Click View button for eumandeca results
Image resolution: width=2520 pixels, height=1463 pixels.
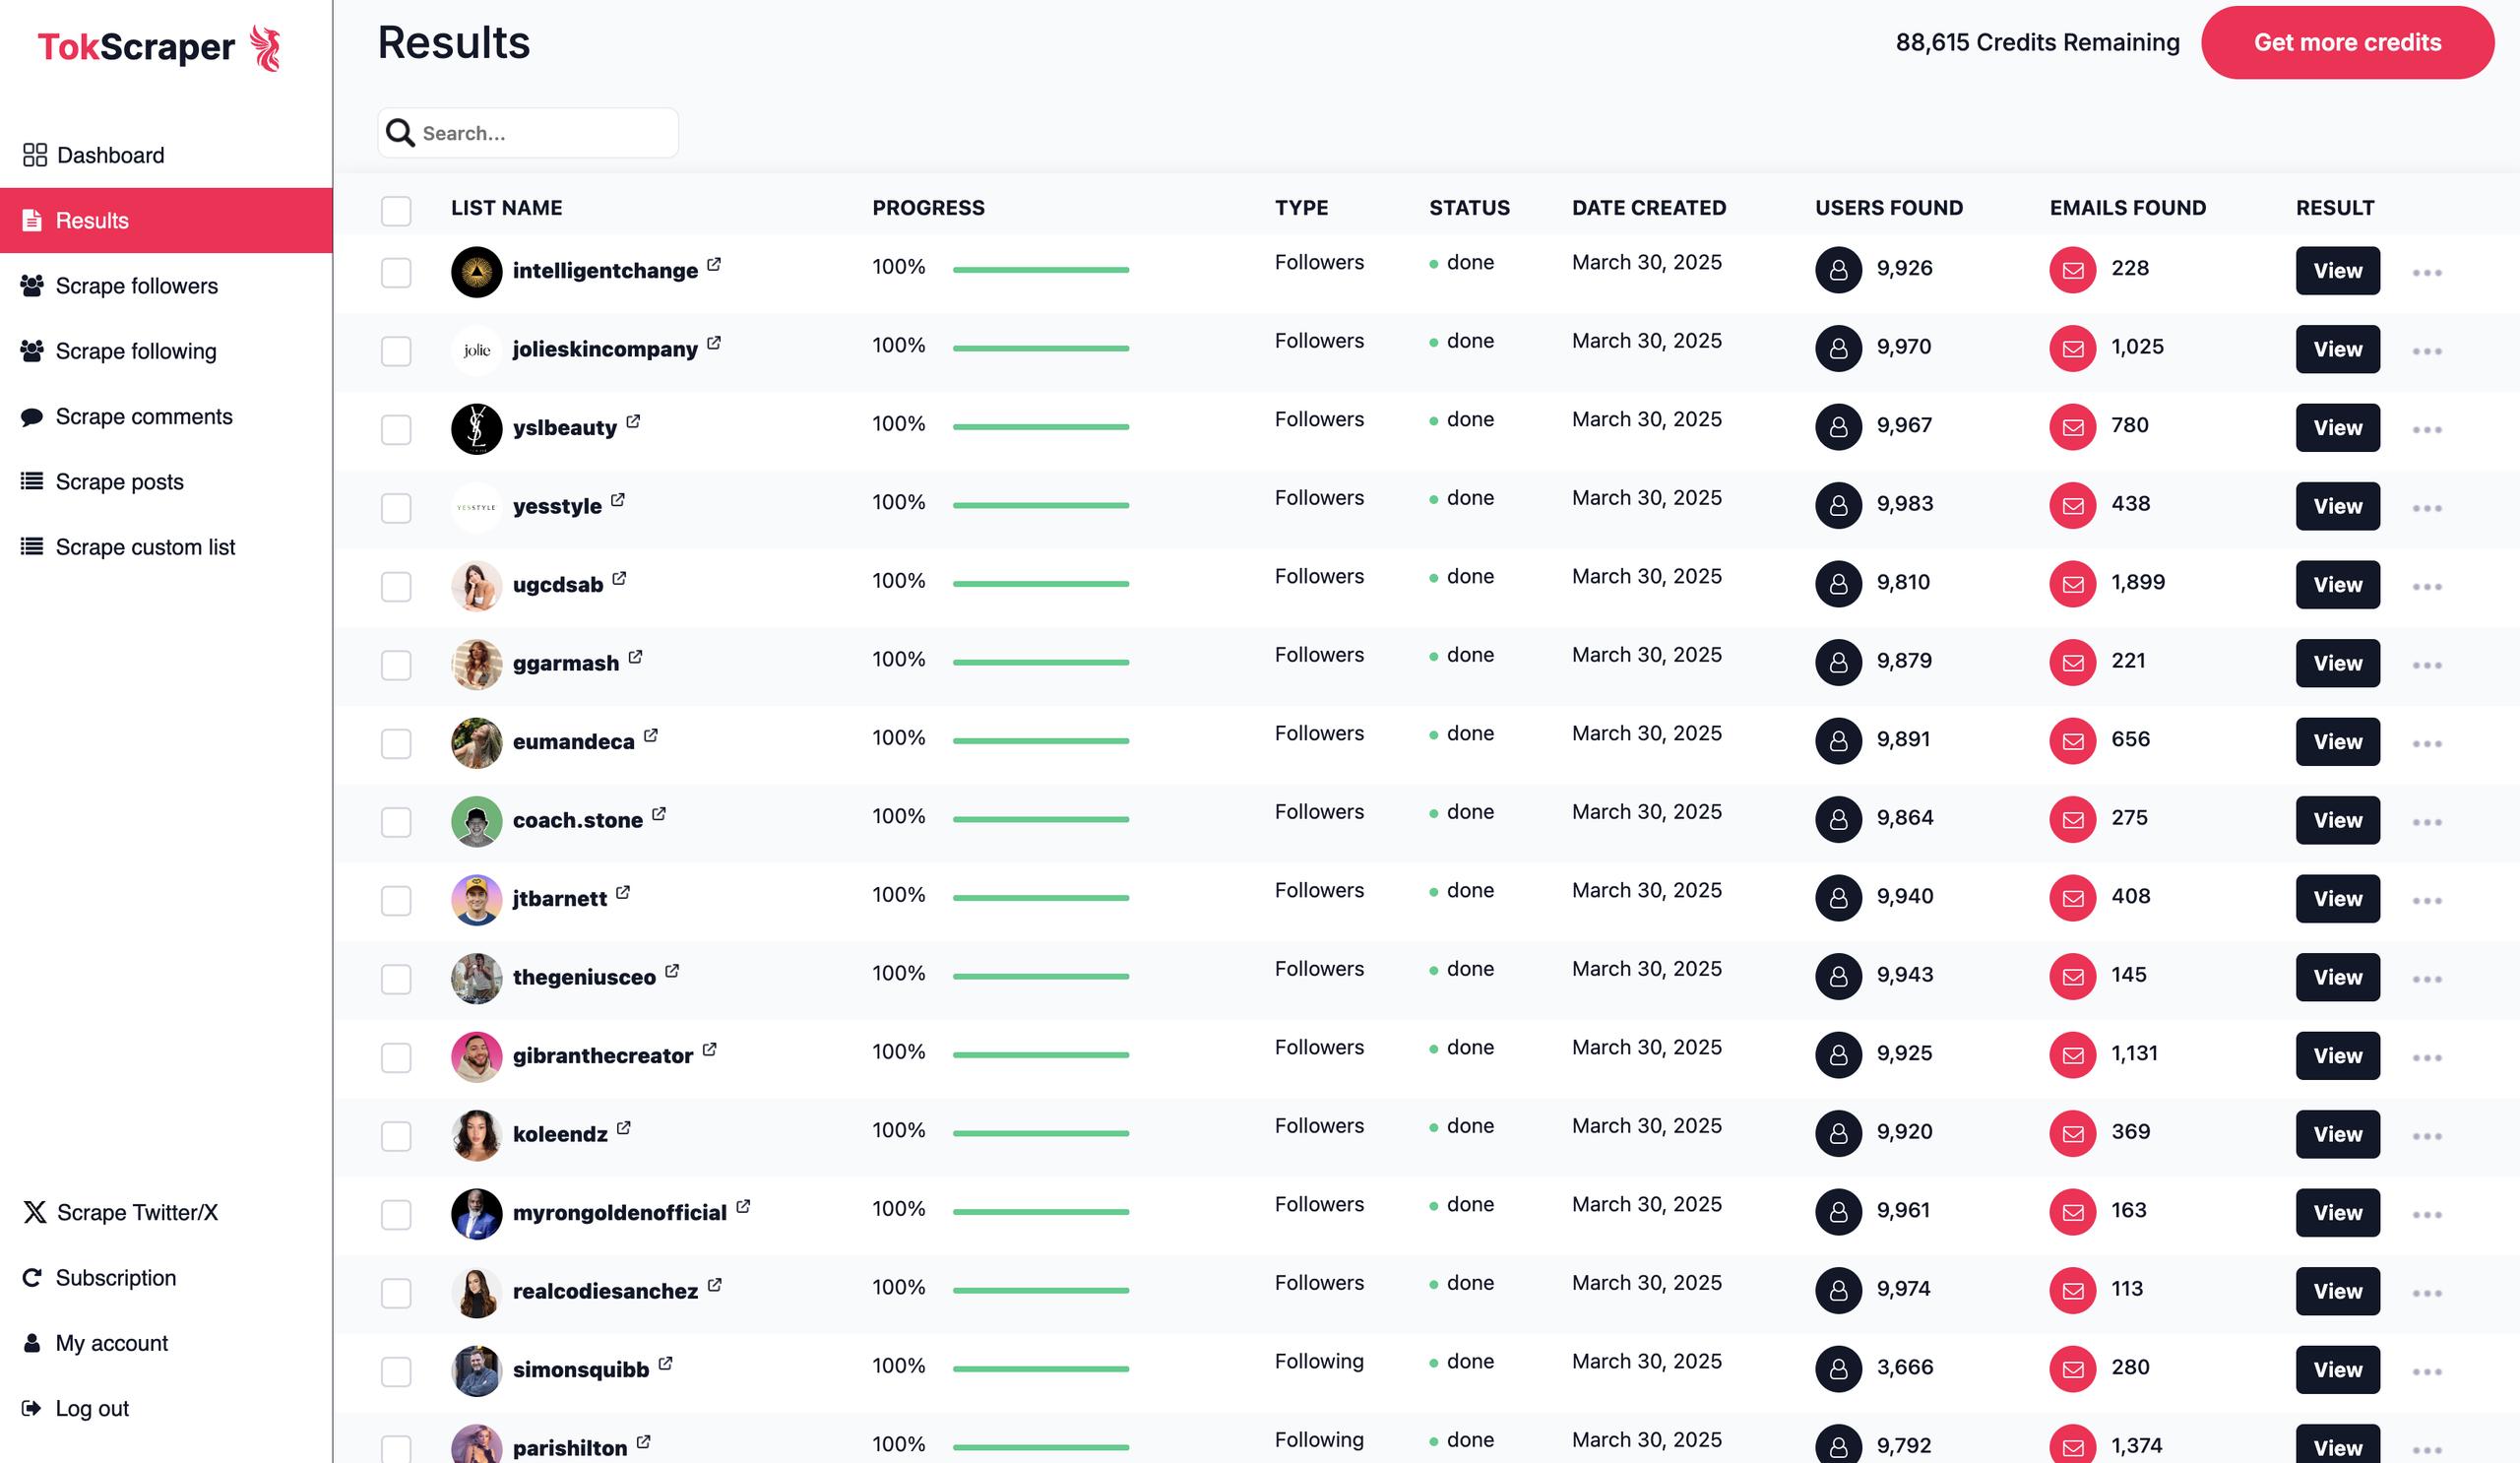[x=2337, y=742]
